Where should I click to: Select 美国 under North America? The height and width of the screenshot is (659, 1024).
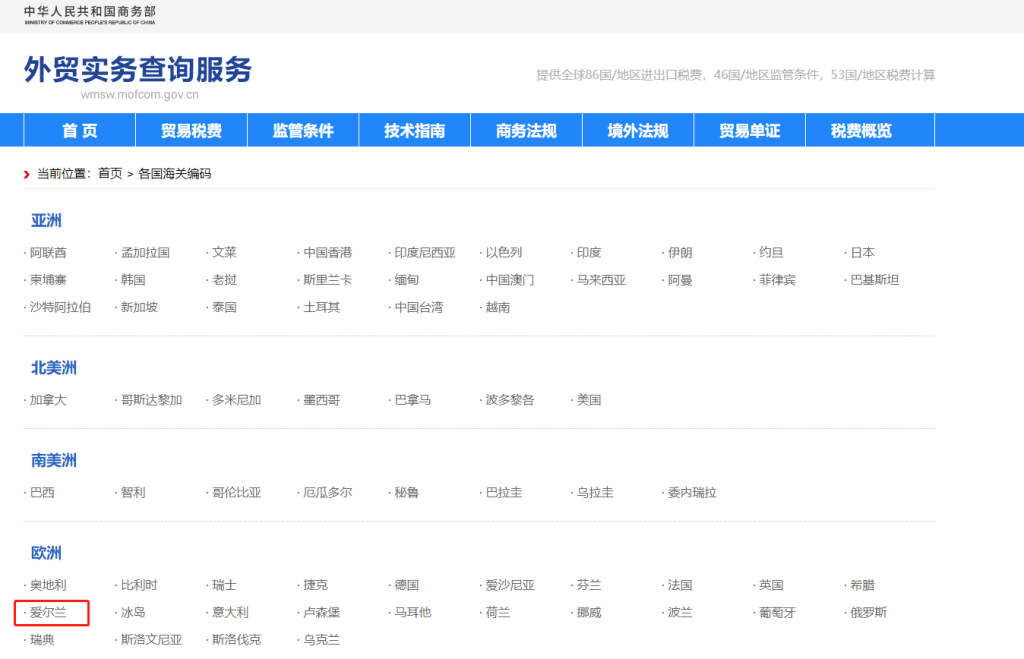pyautogui.click(x=588, y=400)
